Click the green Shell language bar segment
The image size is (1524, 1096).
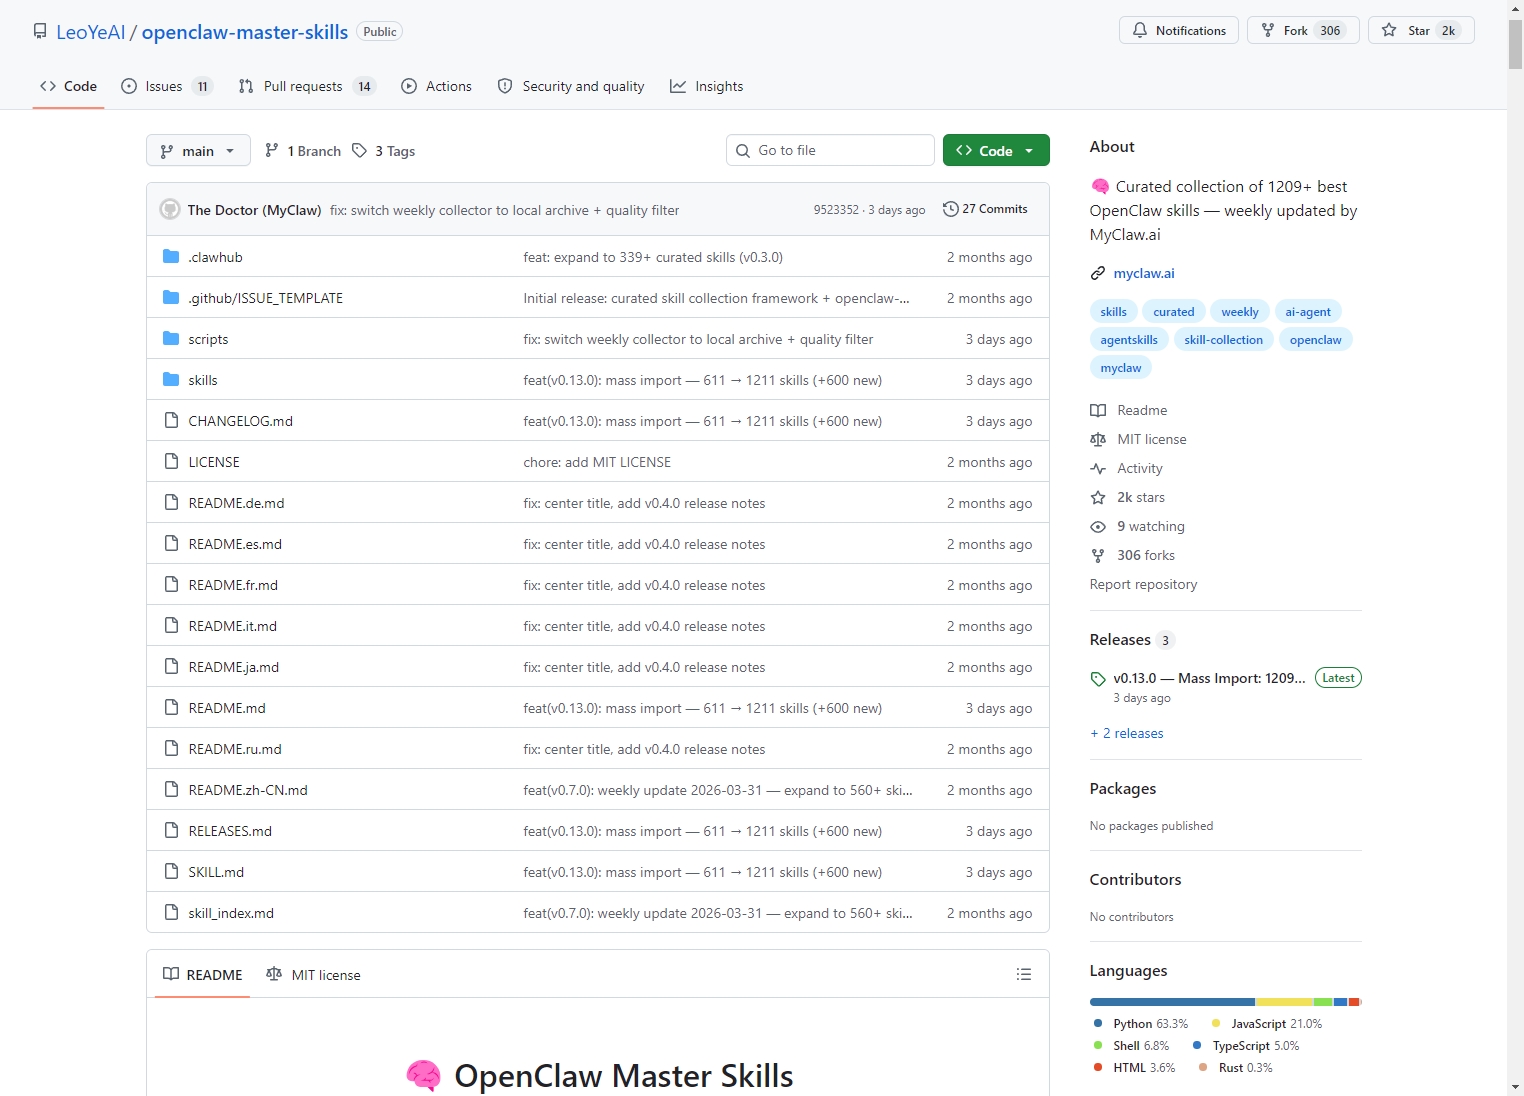(x=1323, y=1002)
